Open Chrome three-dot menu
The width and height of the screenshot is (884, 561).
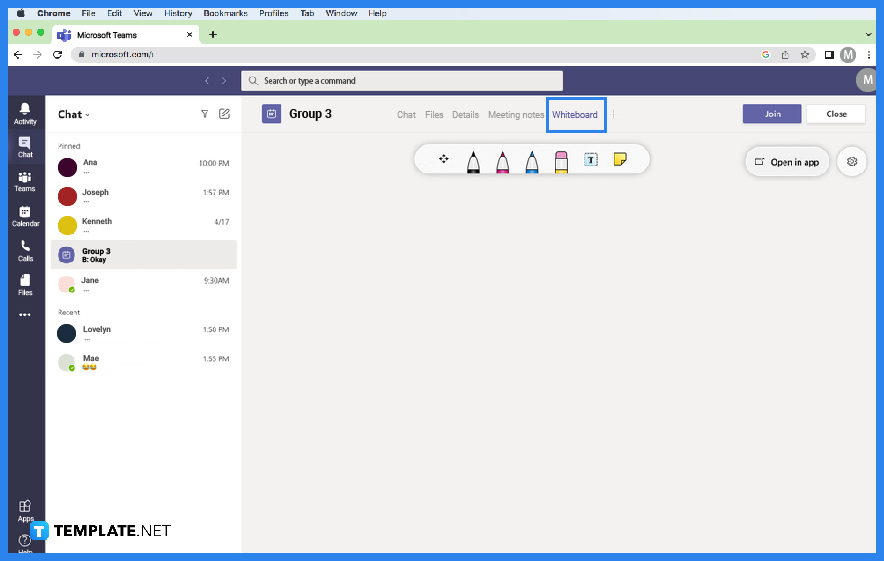click(x=868, y=55)
